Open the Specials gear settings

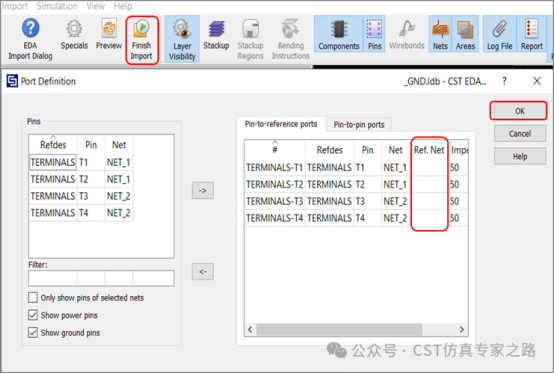(74, 29)
